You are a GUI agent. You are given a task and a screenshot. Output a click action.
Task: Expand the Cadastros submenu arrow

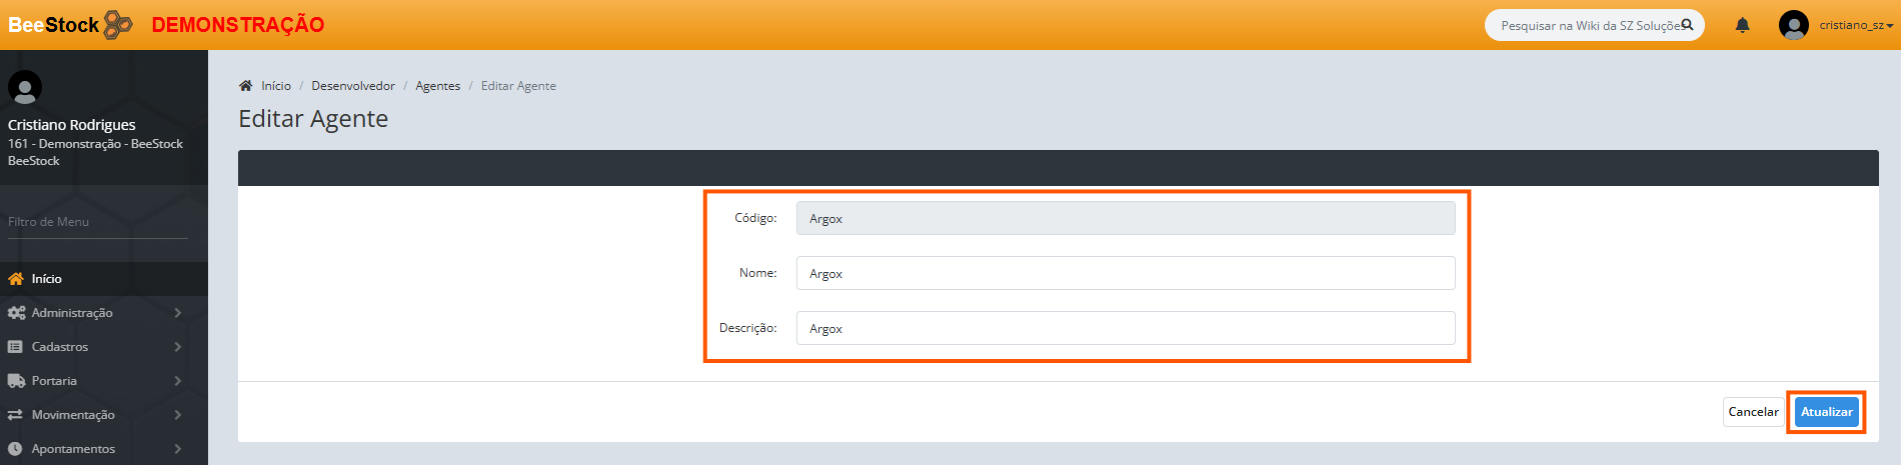coord(178,347)
